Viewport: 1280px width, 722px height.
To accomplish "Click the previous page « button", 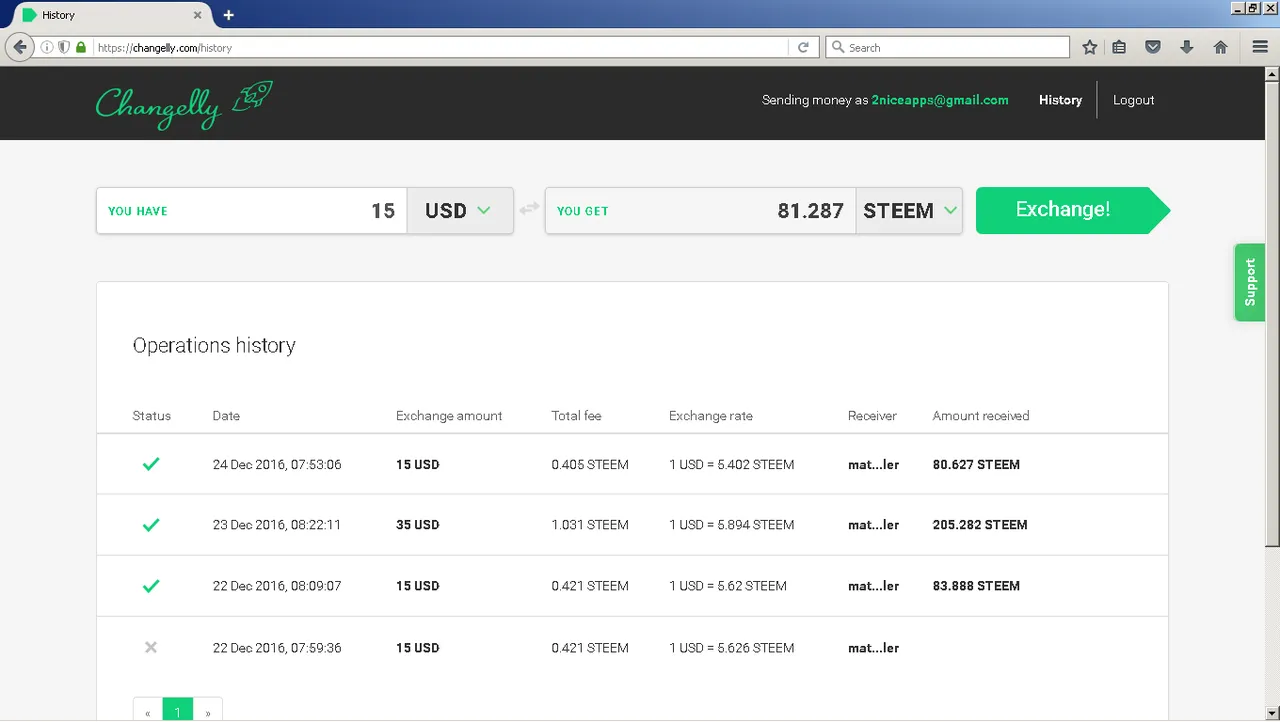I will pyautogui.click(x=148, y=711).
